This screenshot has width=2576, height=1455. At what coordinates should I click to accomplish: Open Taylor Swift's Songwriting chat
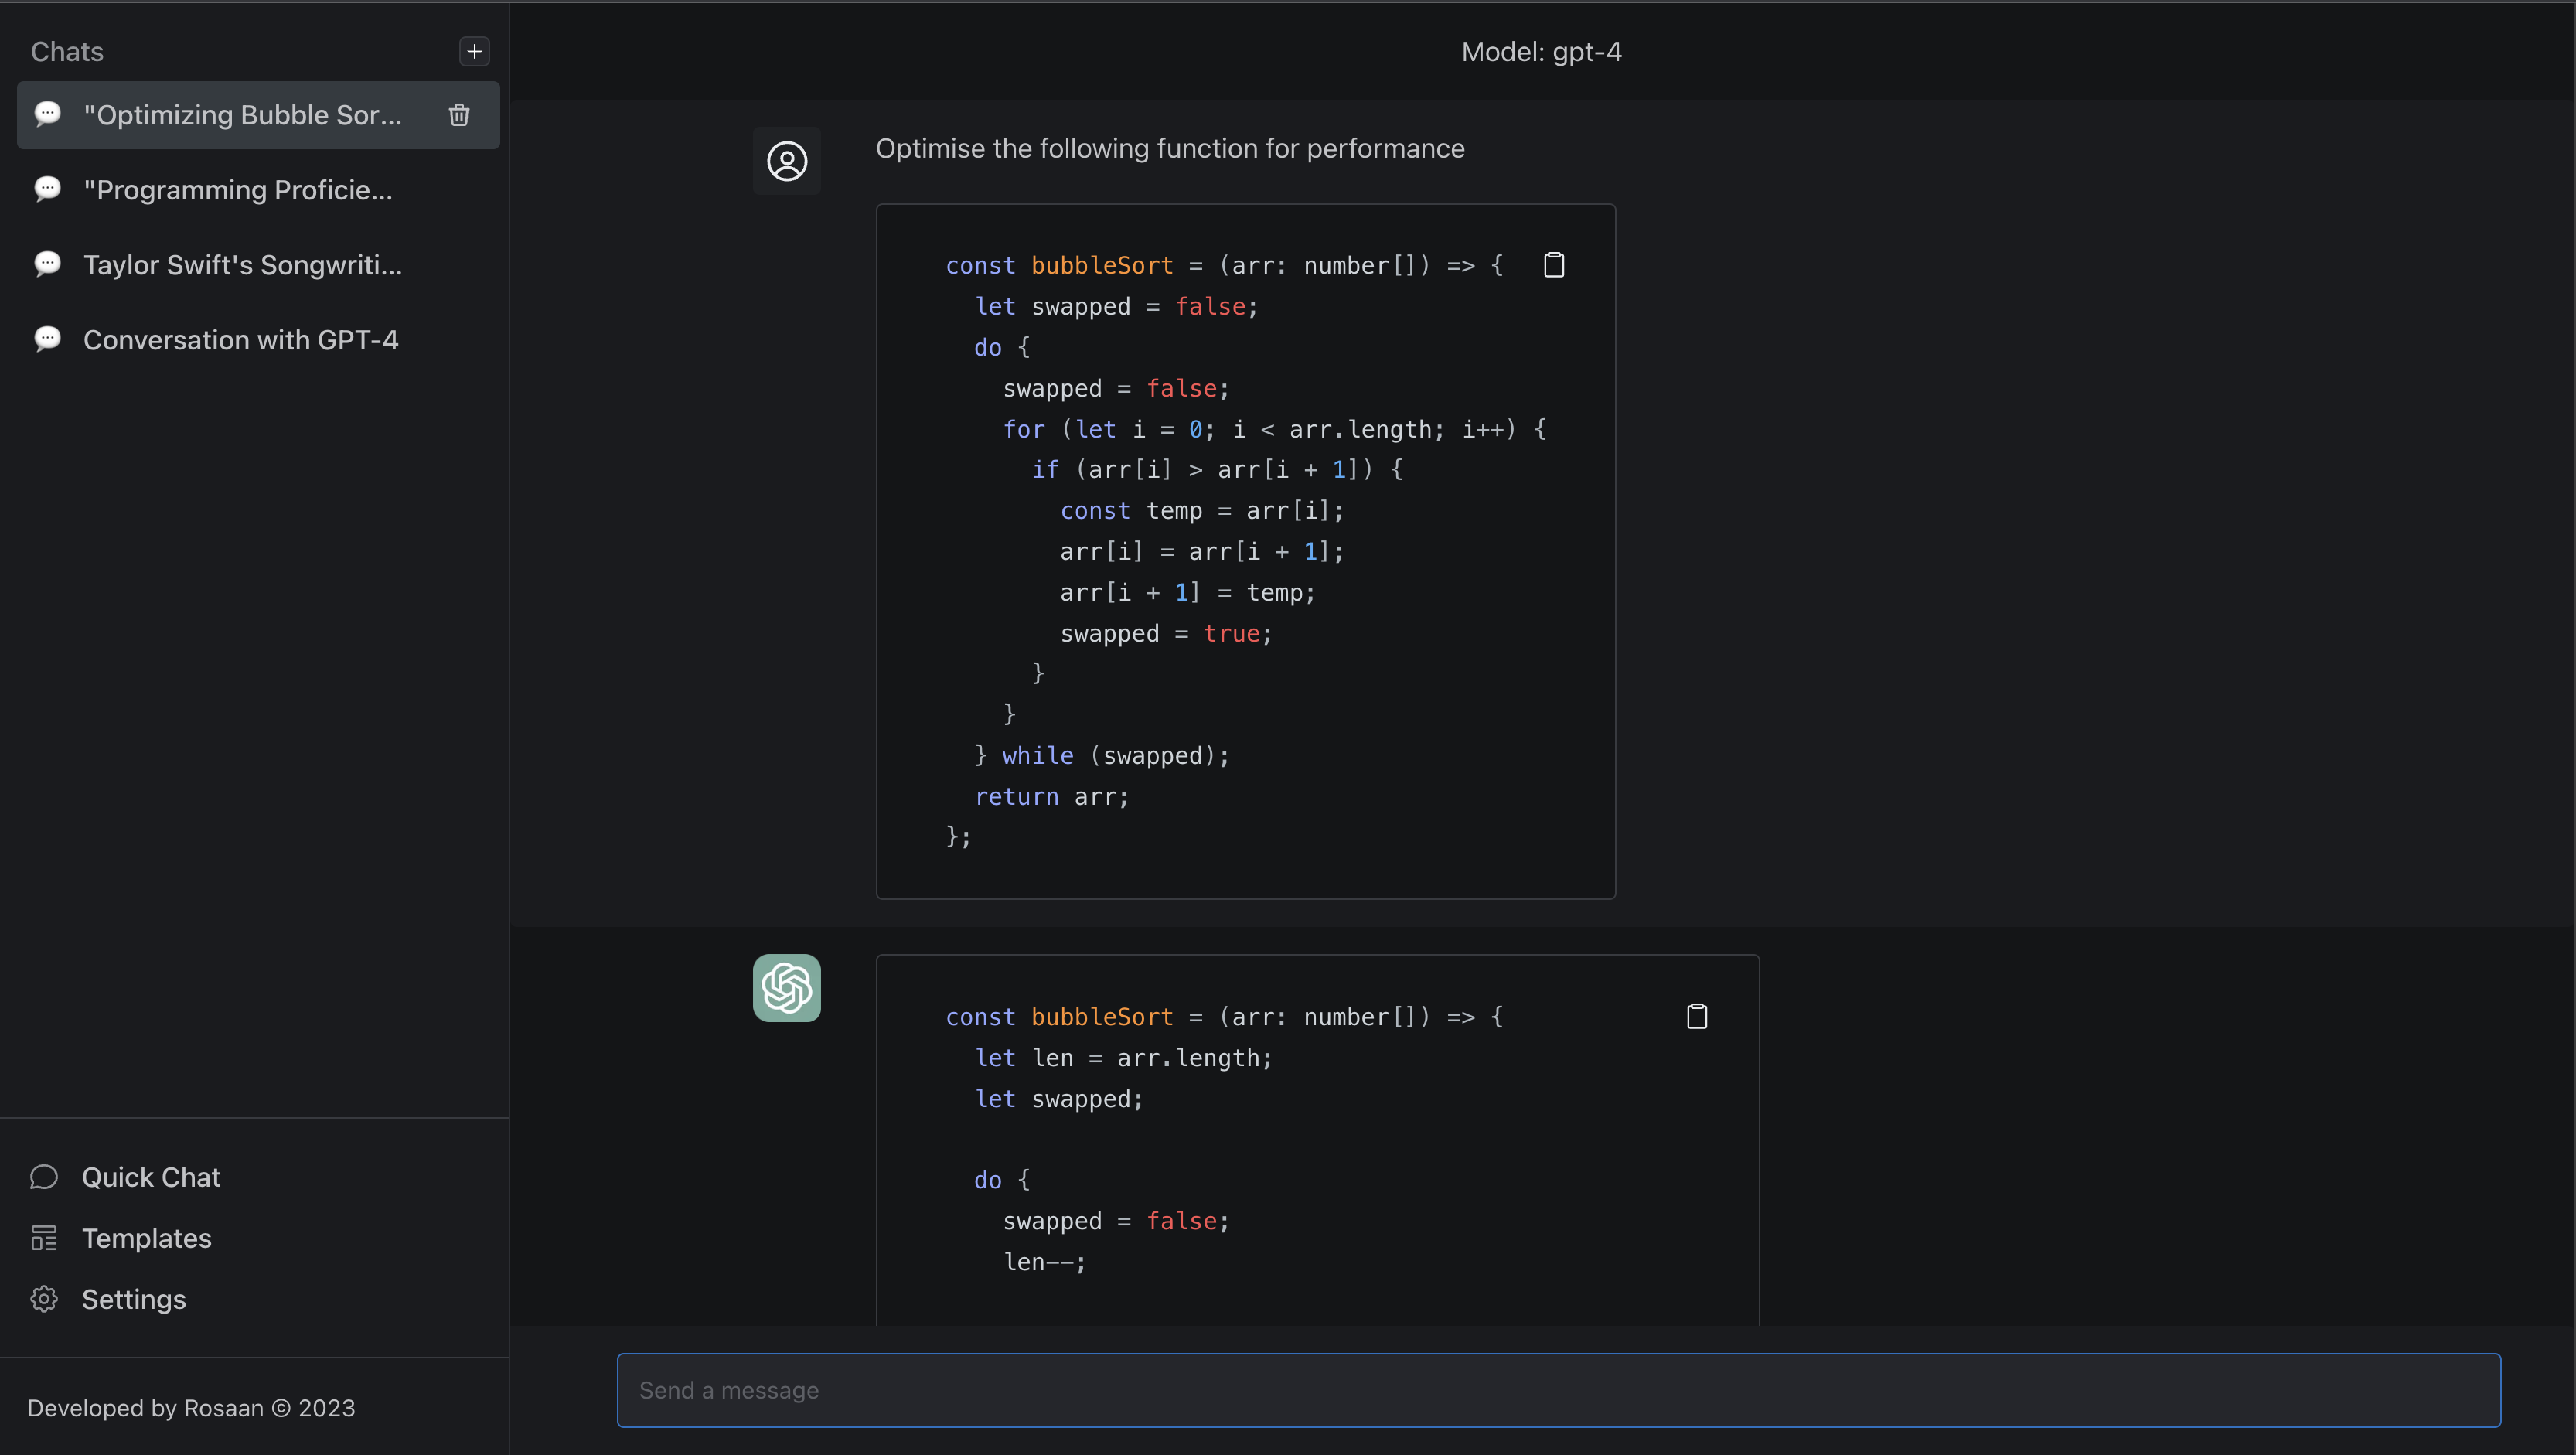[x=243, y=265]
